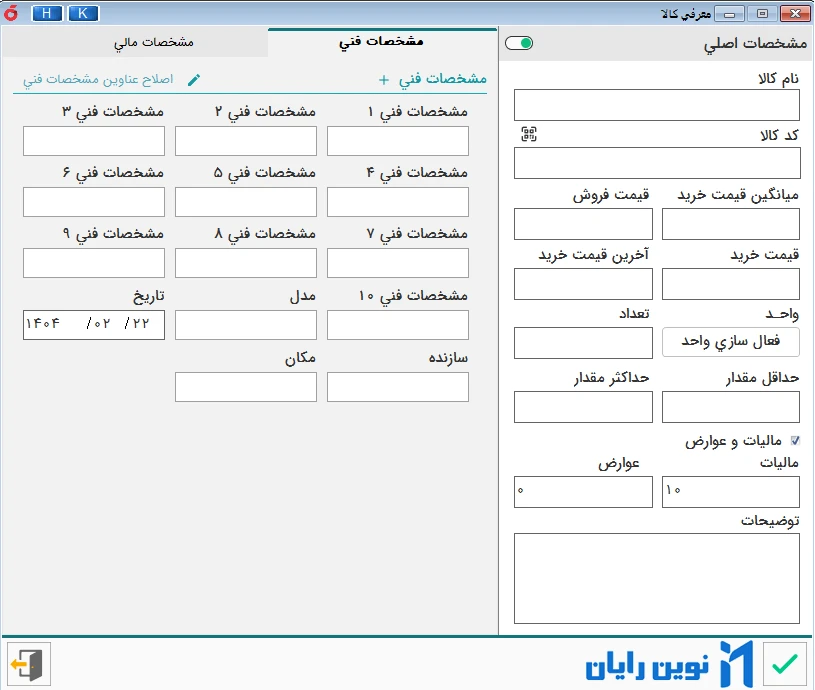Click the مشخصات فني ۶ field
815x690 pixels.
pos(94,202)
